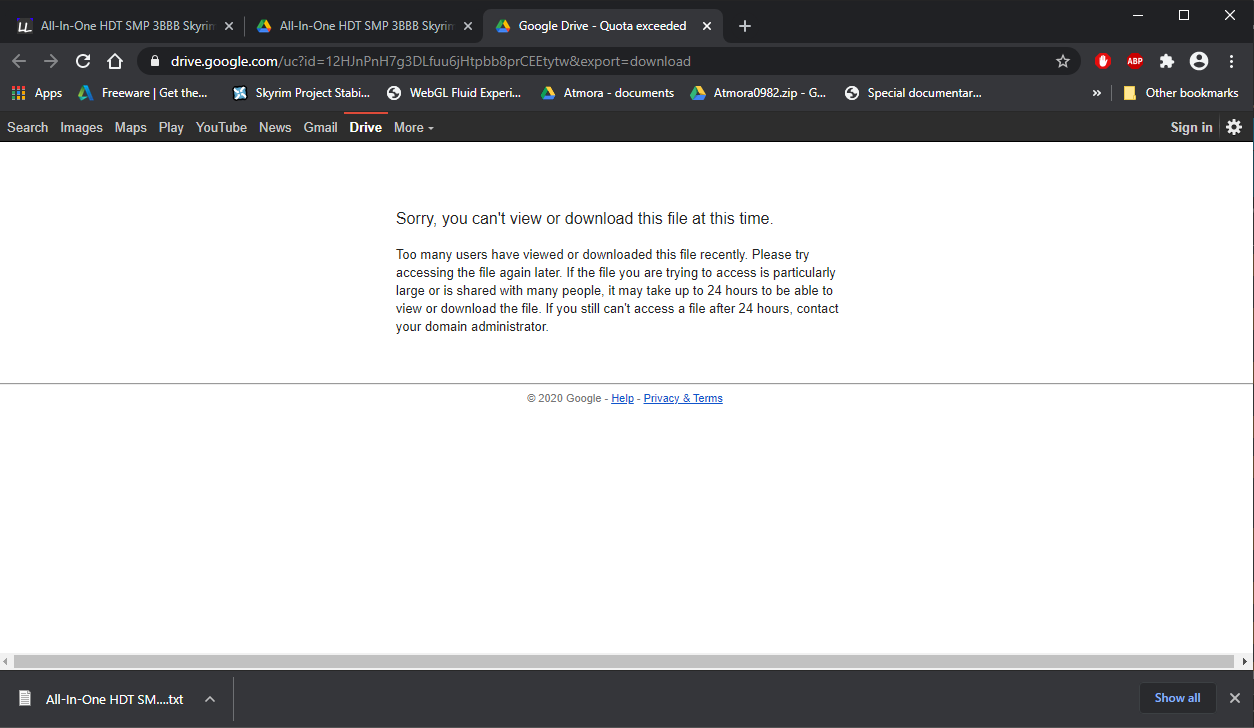Open the Privacy & Terms link
Viewport: 1254px width, 728px height.
click(x=683, y=398)
